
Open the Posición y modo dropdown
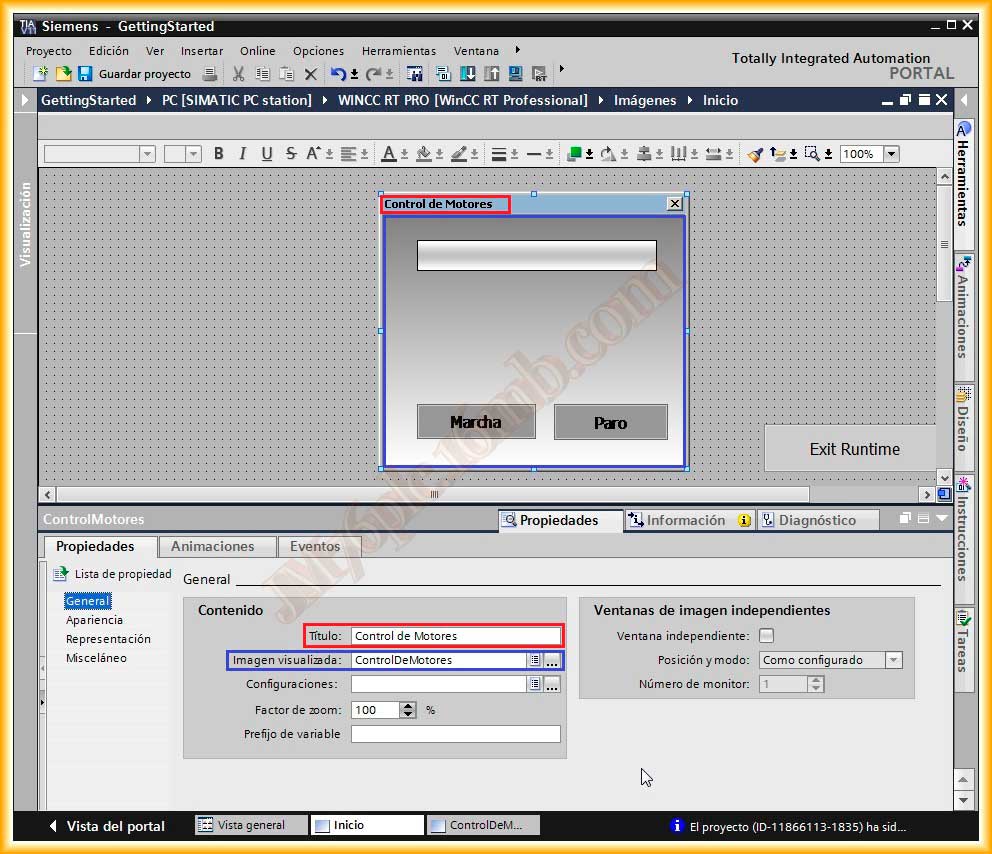pos(893,660)
